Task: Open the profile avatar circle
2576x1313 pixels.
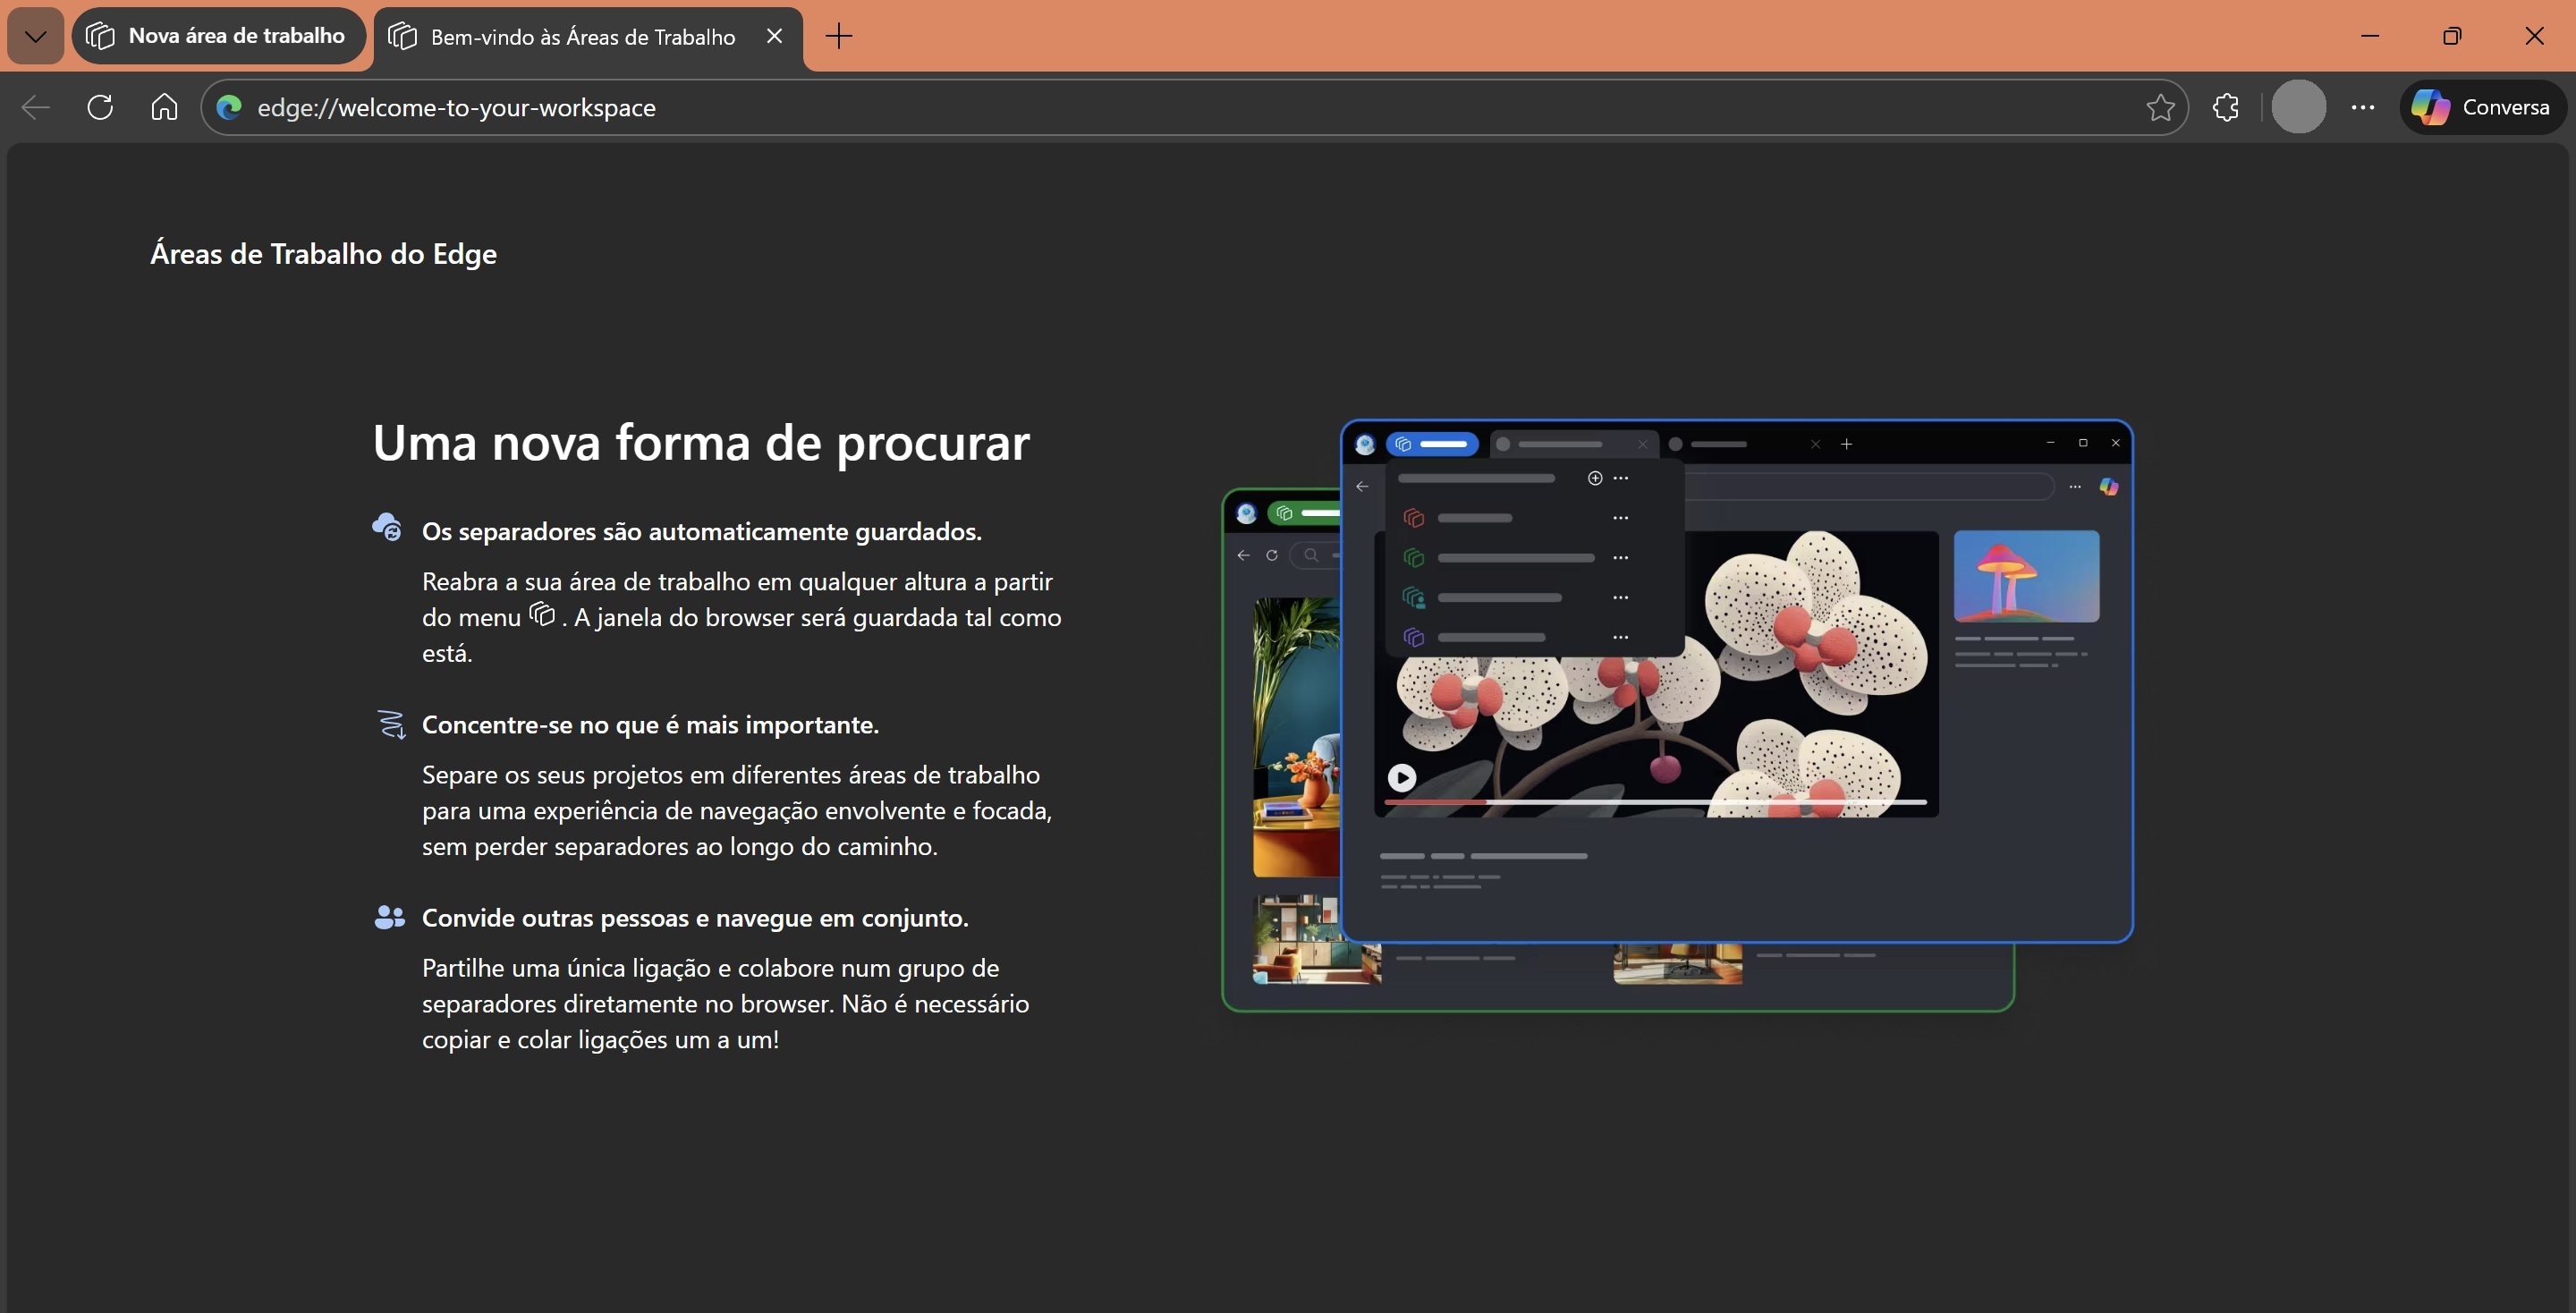Action: click(x=2298, y=107)
